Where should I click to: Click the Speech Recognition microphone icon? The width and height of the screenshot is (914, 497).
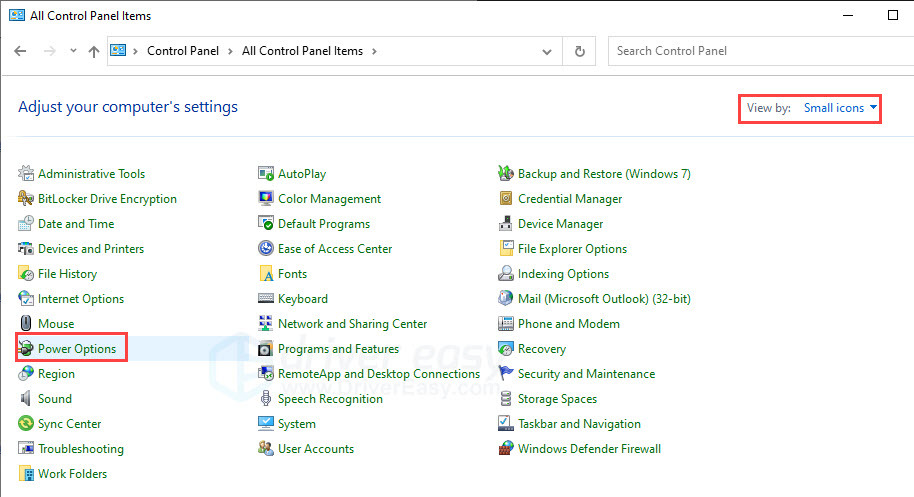pyautogui.click(x=266, y=399)
